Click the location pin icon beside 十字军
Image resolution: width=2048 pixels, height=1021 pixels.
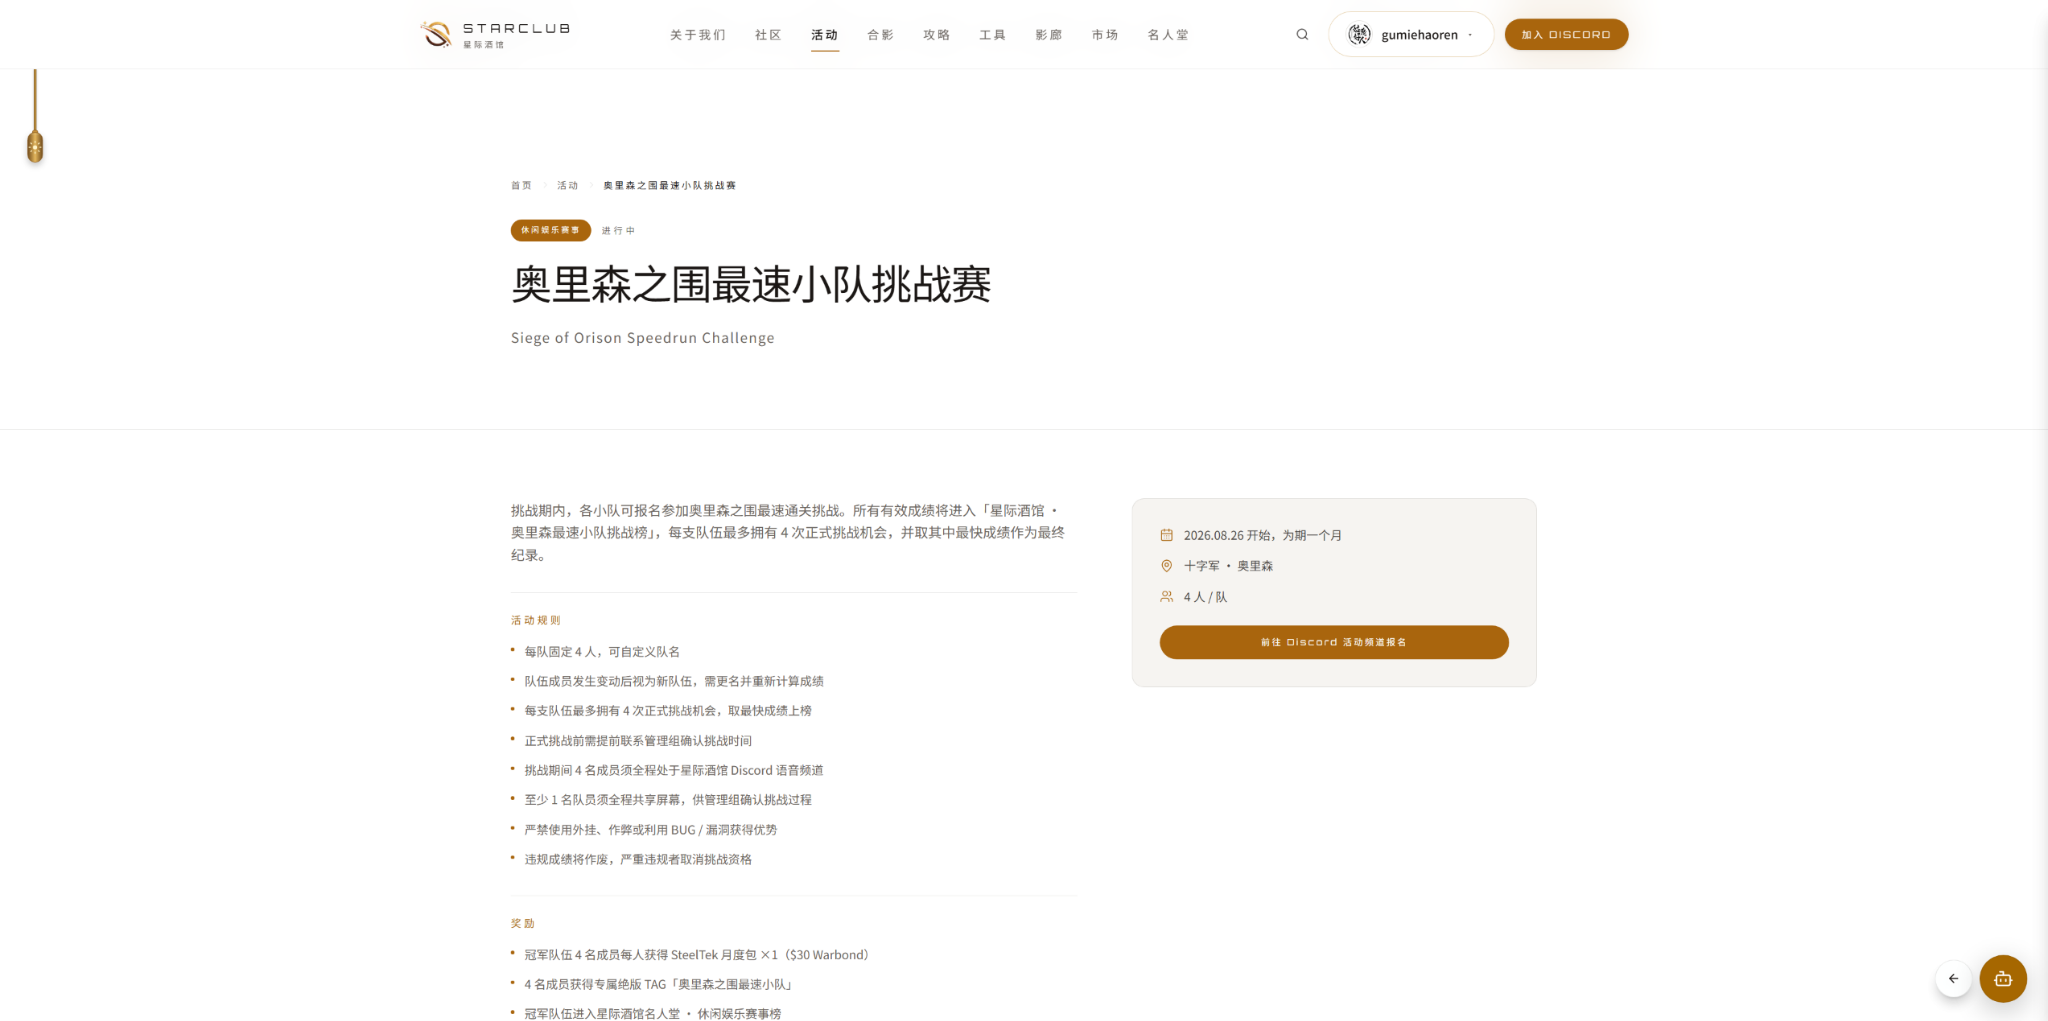[1166, 566]
